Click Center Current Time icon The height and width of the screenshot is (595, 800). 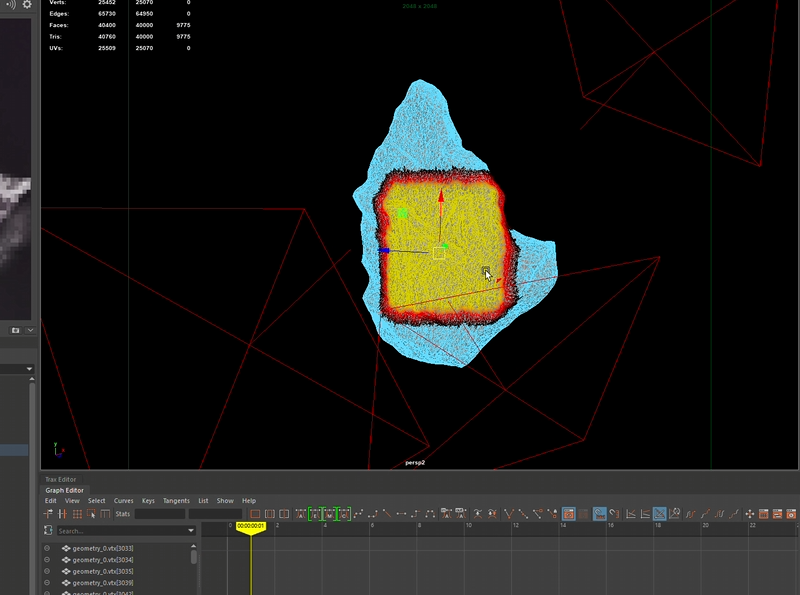coord(284,514)
